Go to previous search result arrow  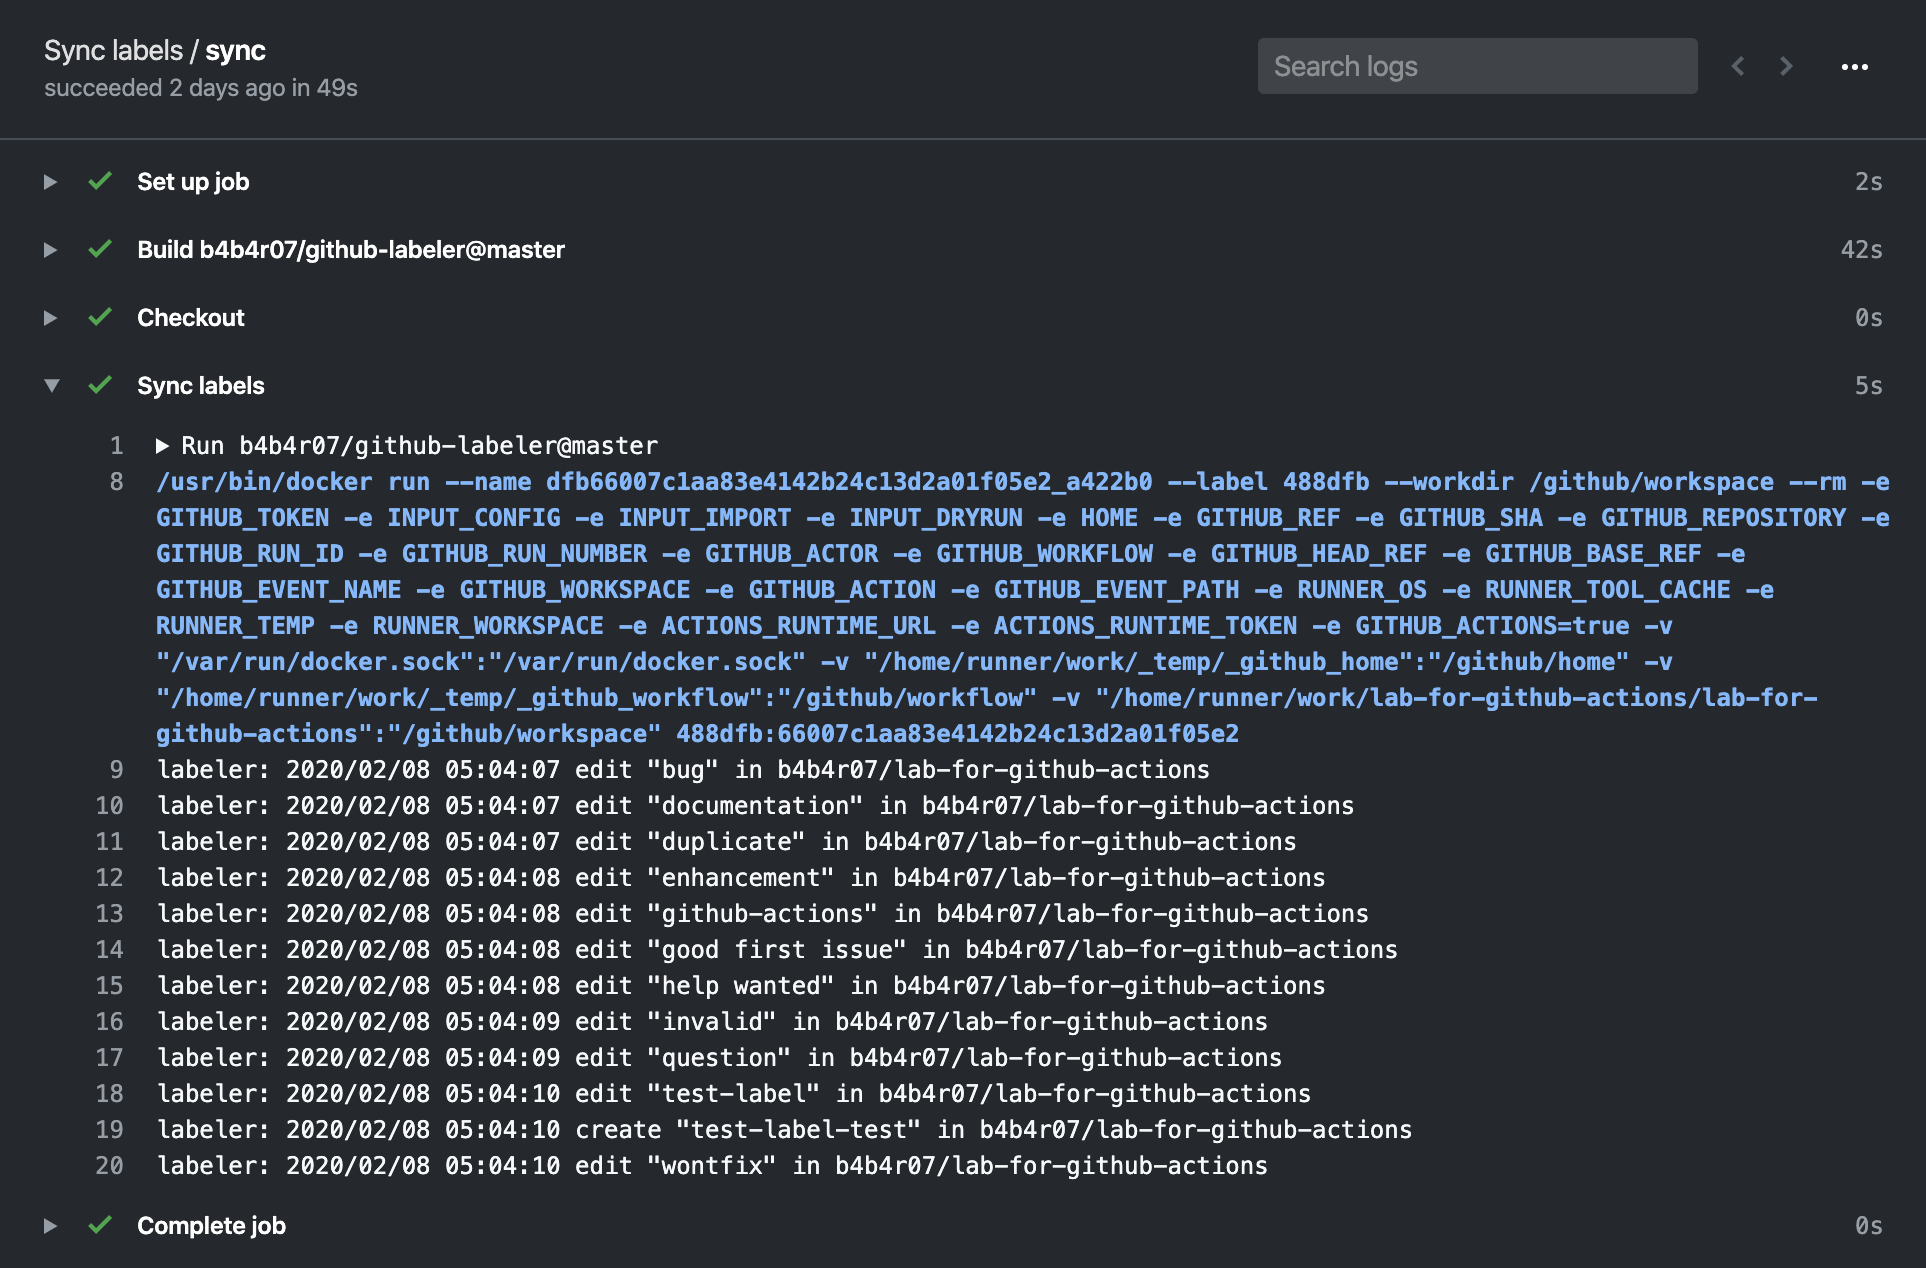pos(1738,67)
